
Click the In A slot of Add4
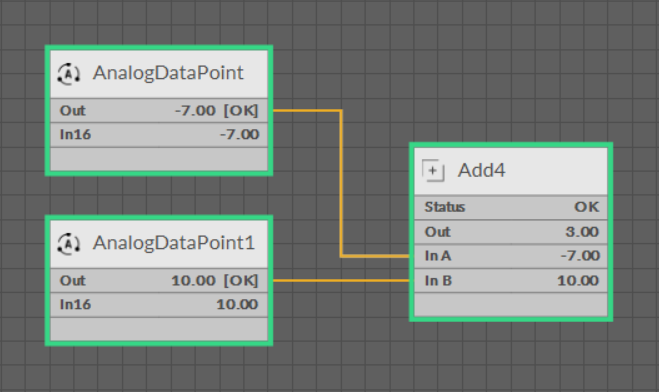coord(511,255)
